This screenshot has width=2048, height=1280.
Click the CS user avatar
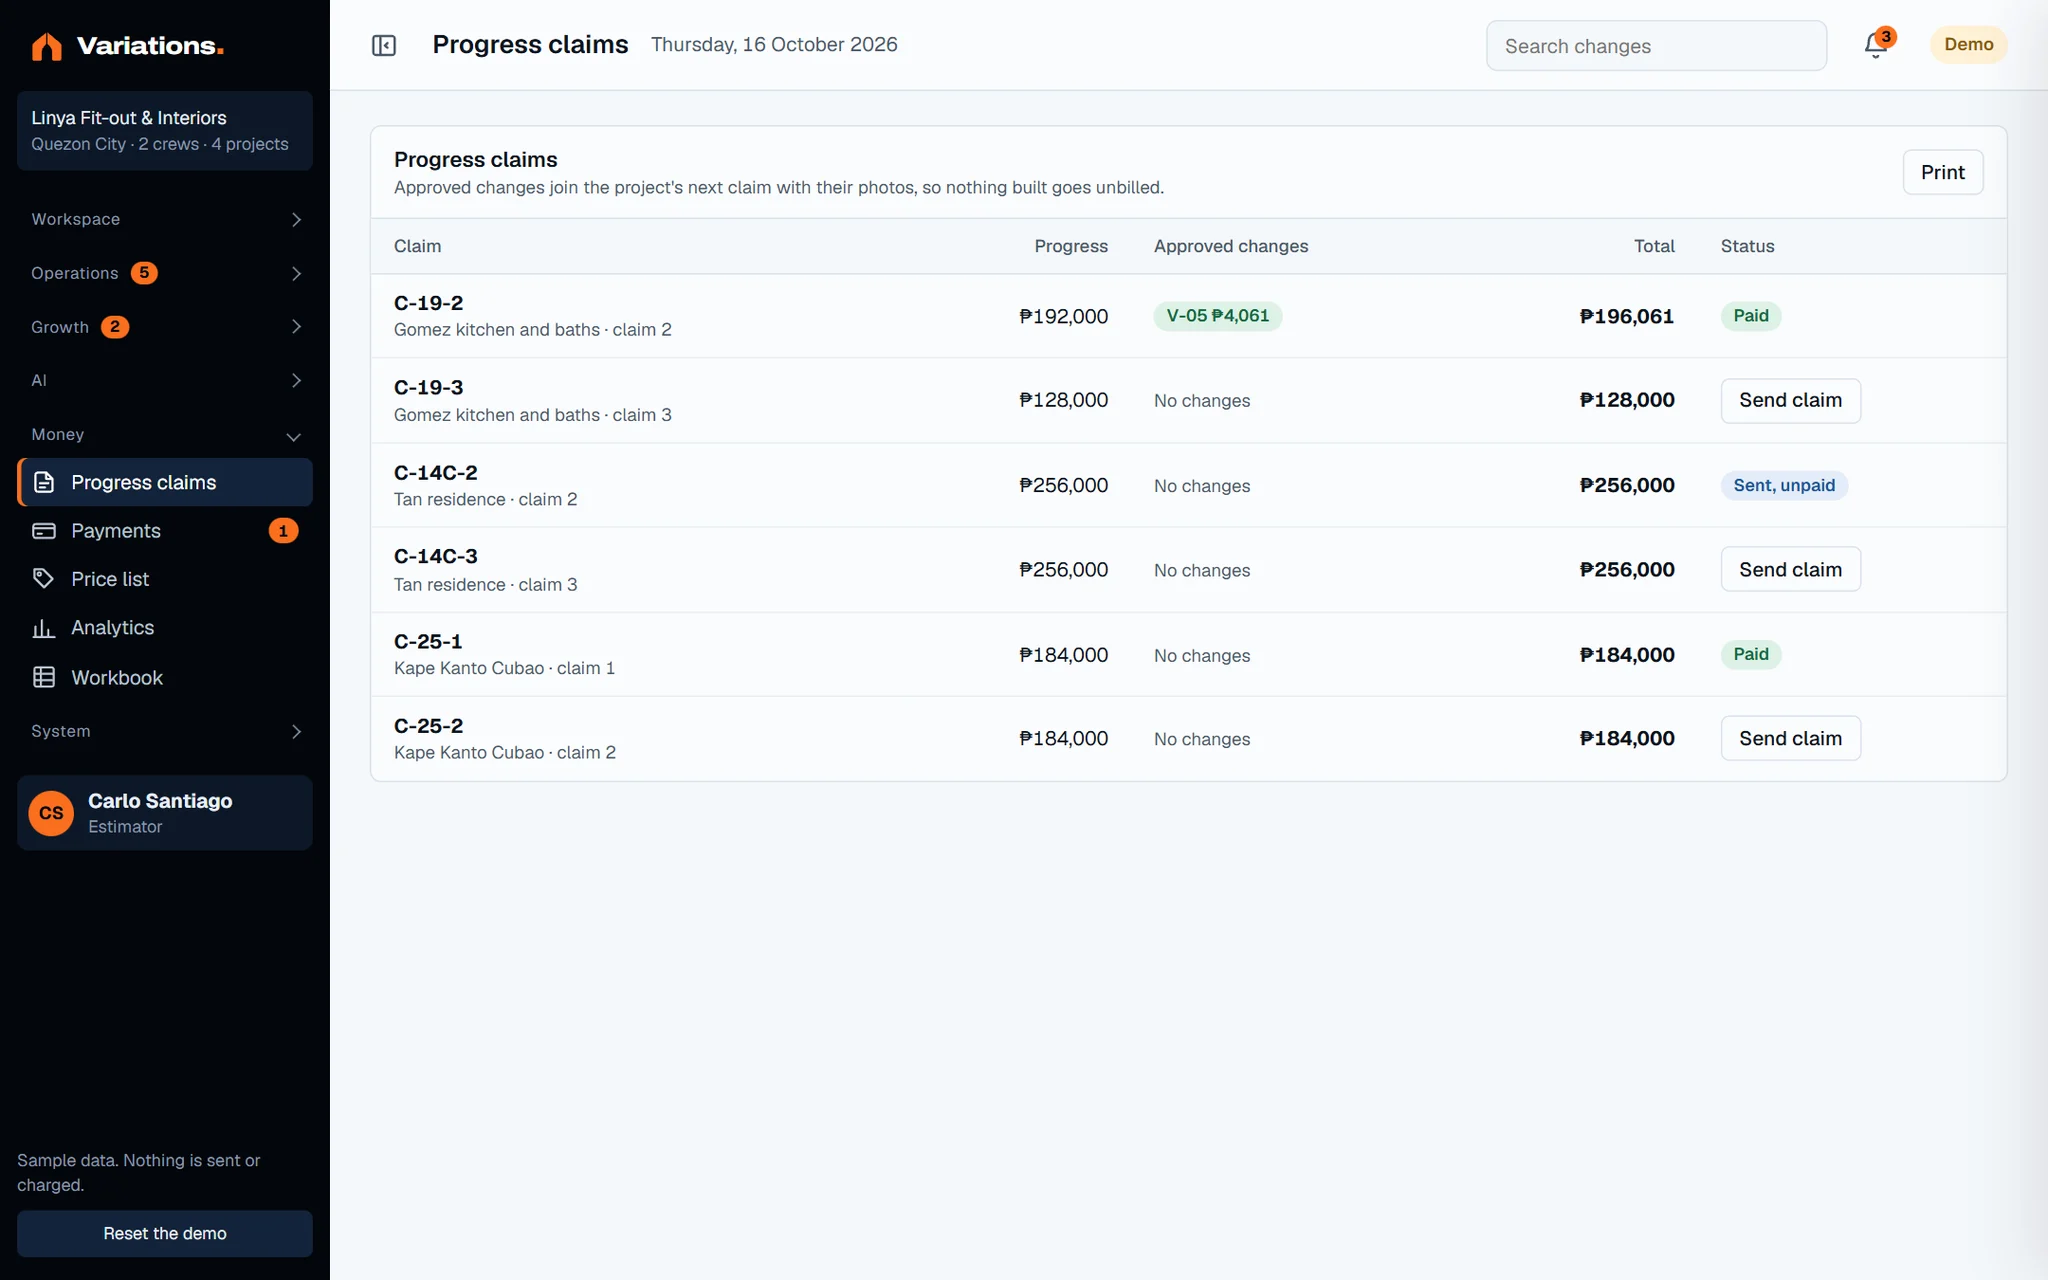[51, 813]
